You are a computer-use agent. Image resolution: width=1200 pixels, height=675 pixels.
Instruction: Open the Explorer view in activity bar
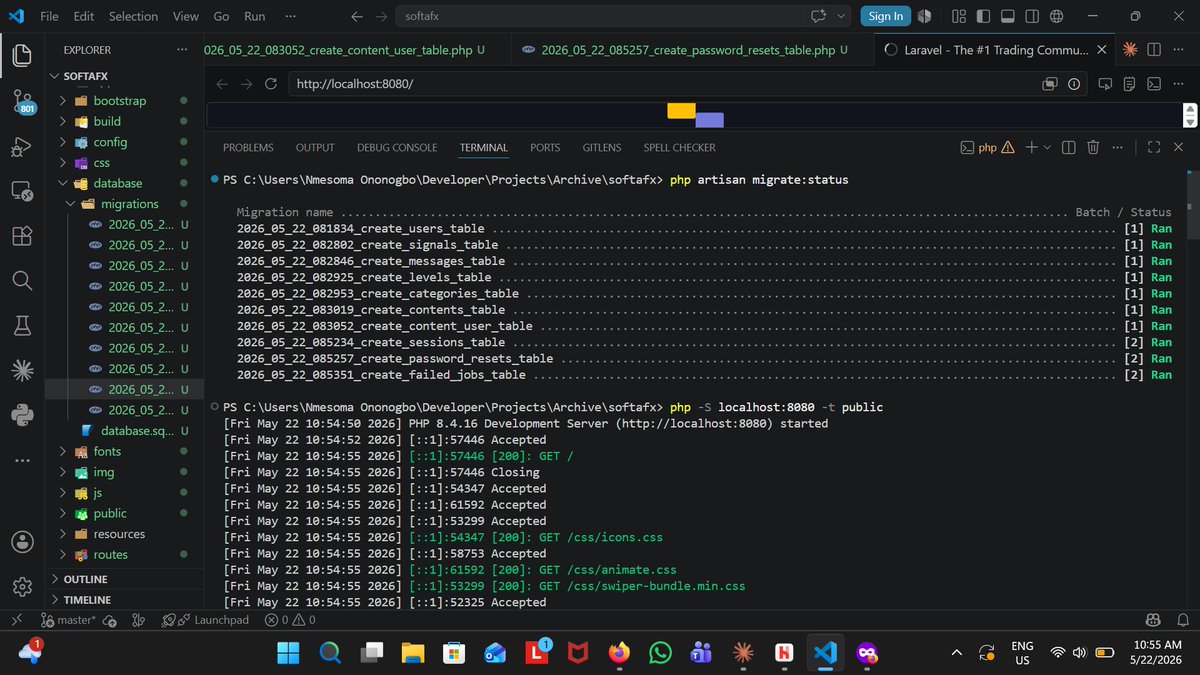[x=21, y=54]
